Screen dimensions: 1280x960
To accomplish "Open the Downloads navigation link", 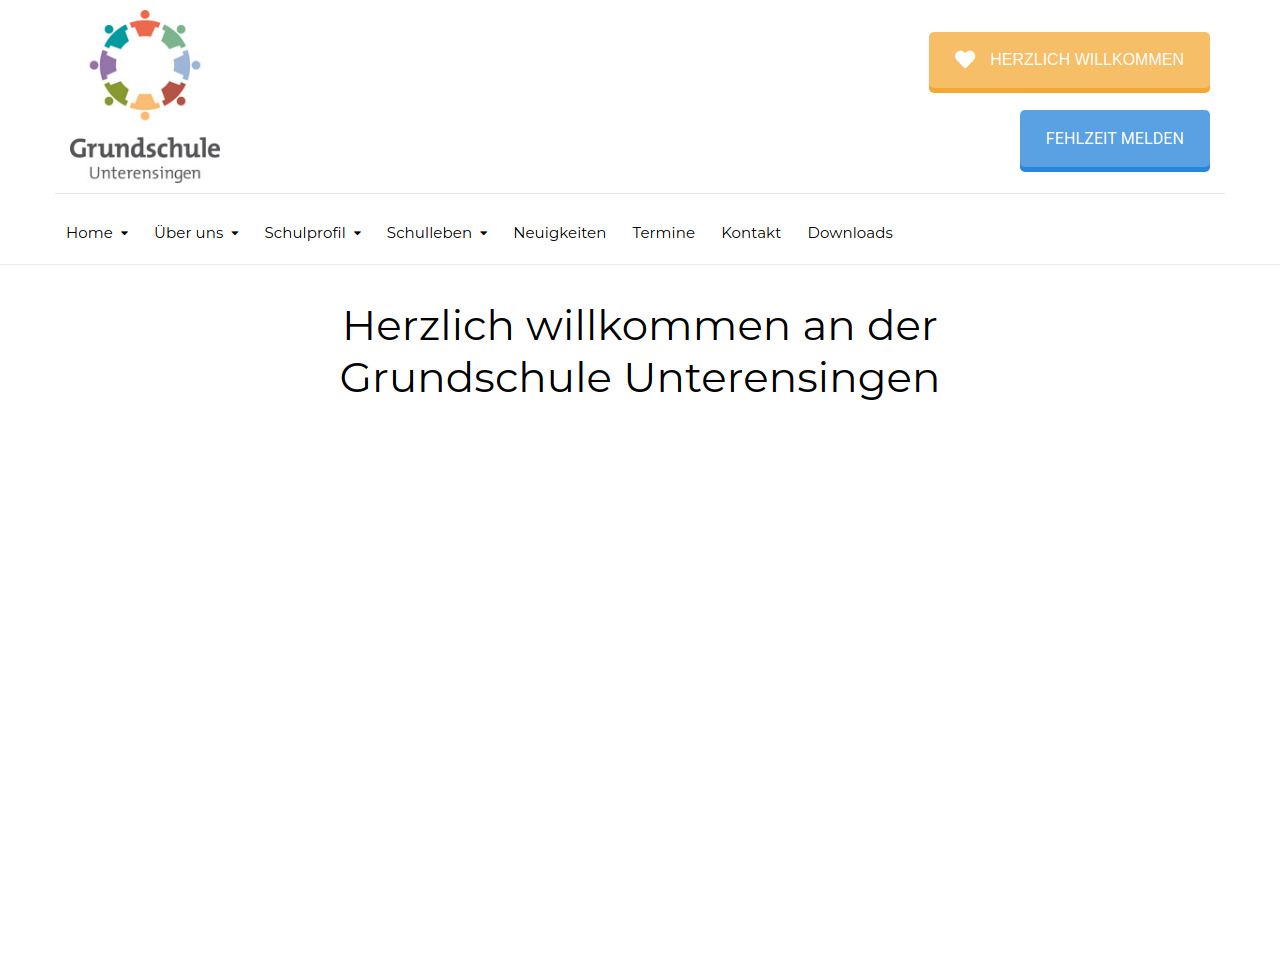I will (x=850, y=233).
